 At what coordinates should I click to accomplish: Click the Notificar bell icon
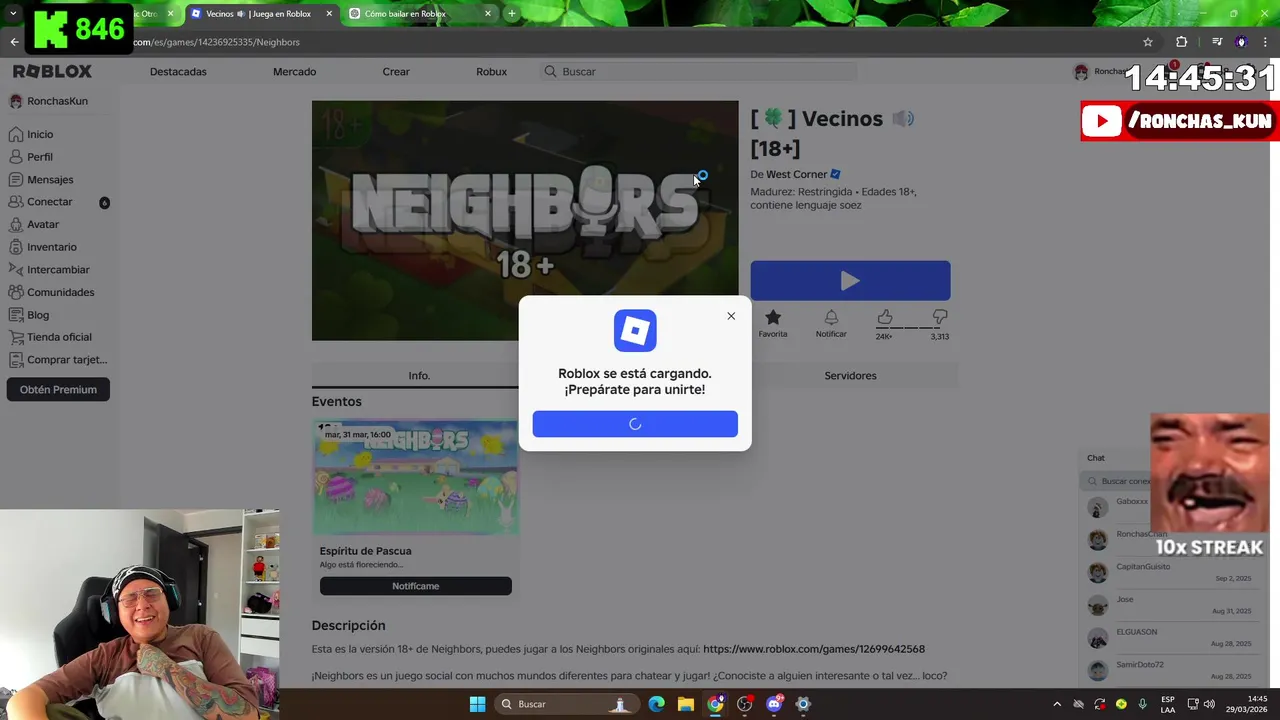[831, 318]
